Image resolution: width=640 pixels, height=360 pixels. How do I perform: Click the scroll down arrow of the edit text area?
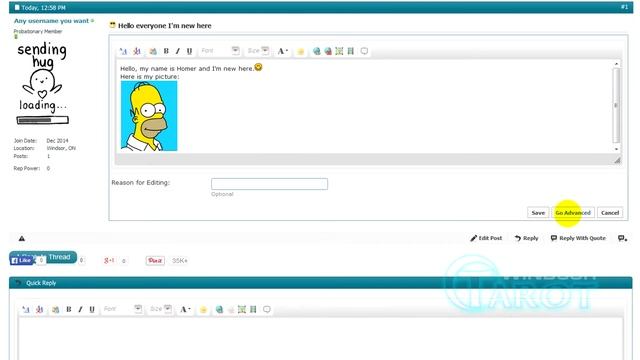616,149
